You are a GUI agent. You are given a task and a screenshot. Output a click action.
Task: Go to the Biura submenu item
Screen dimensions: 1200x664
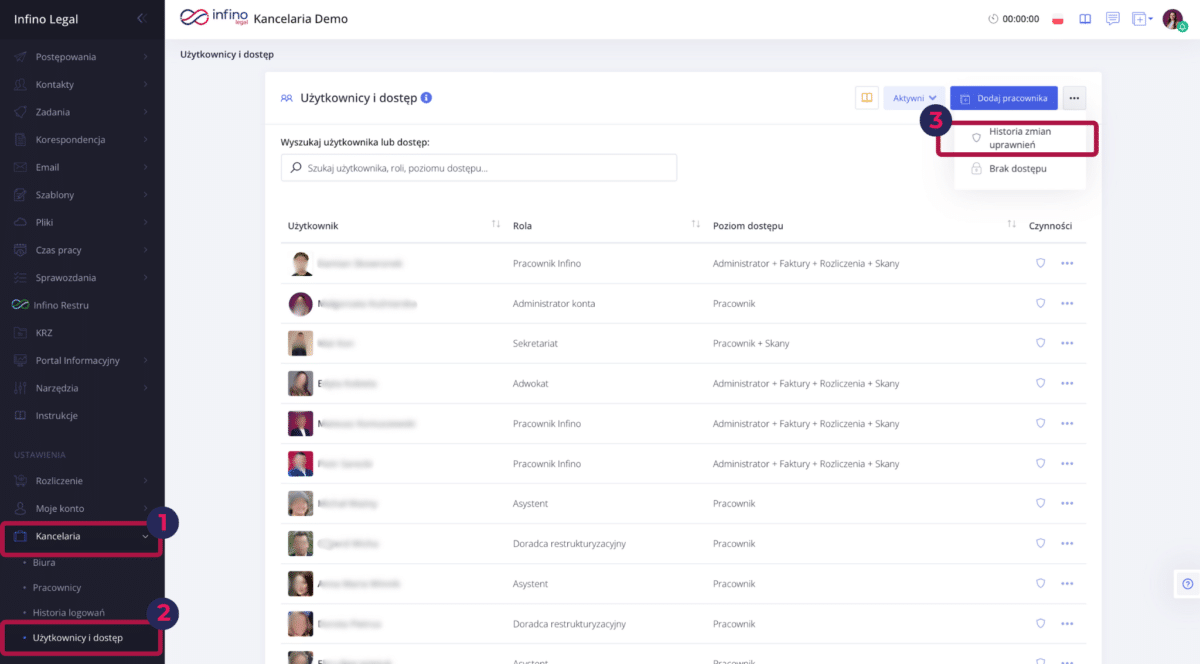tap(44, 563)
